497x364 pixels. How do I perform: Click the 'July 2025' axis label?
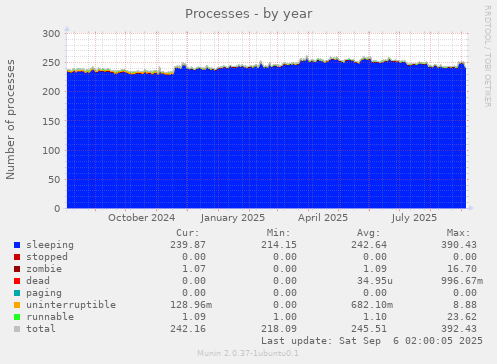coord(414,218)
